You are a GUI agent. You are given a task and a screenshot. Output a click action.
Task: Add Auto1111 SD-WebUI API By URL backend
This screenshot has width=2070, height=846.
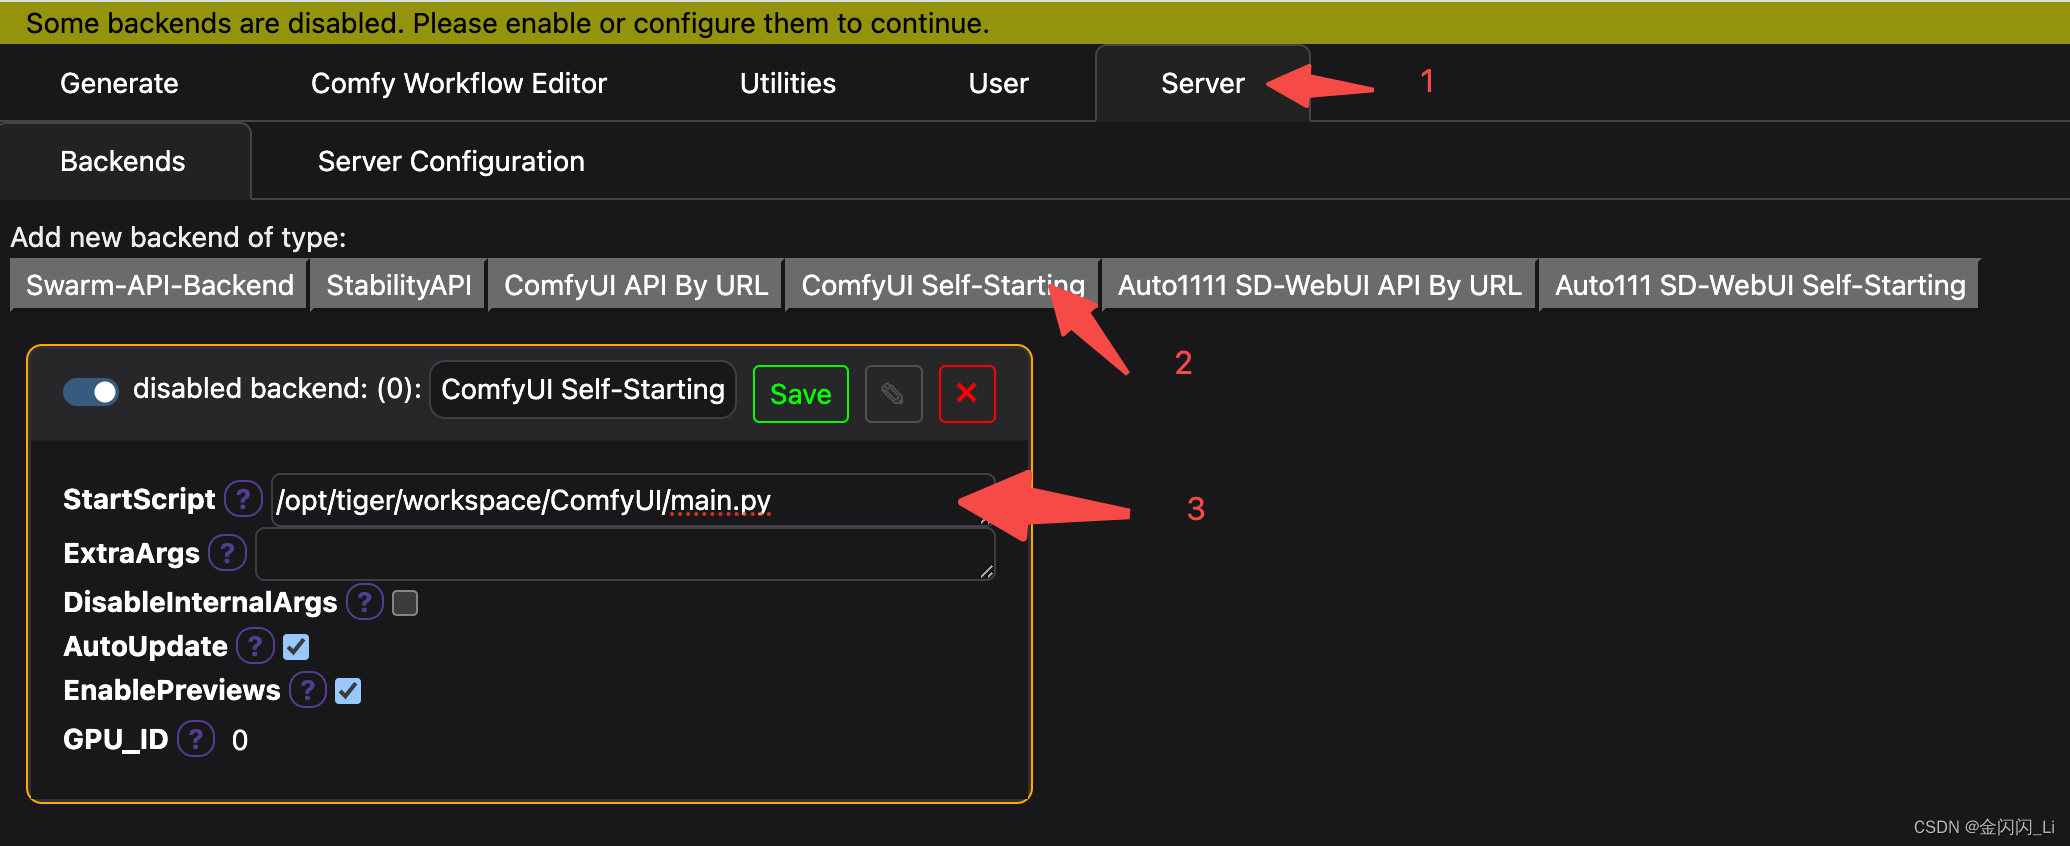pyautogui.click(x=1319, y=285)
